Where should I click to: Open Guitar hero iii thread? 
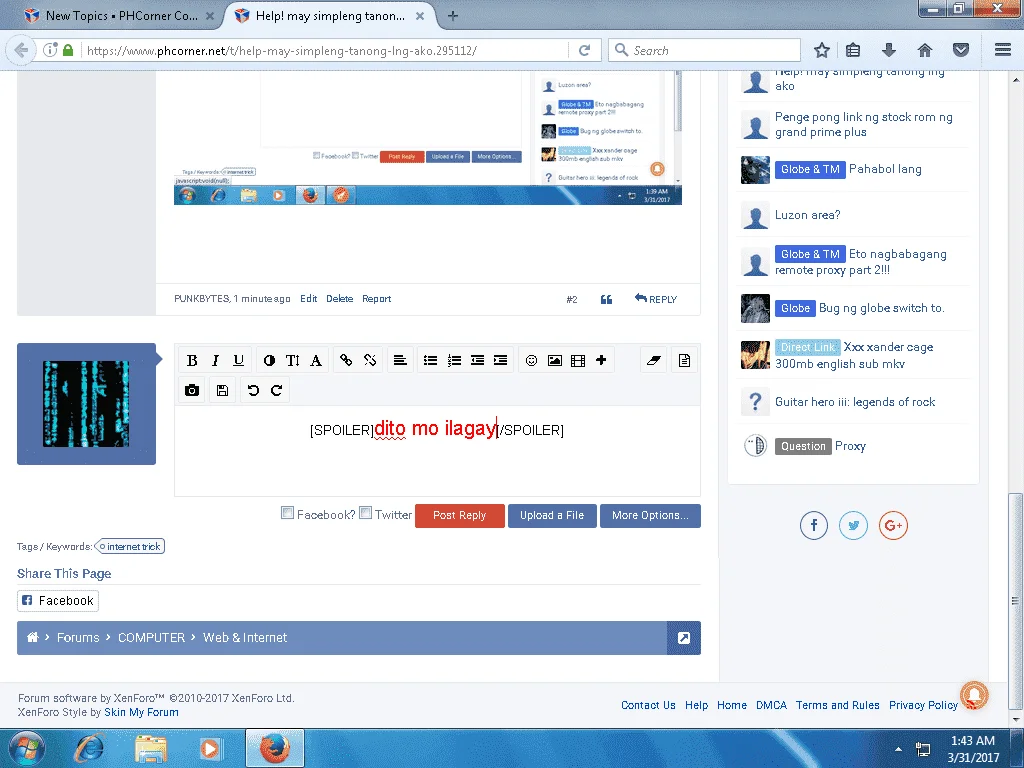point(855,402)
